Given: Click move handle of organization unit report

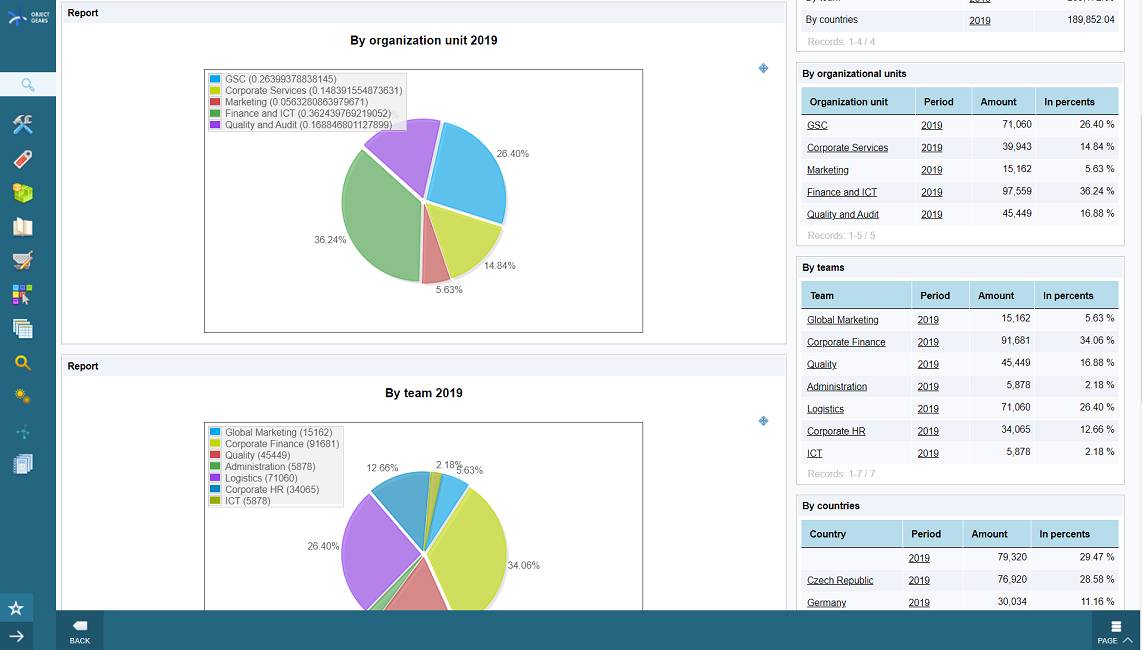Looking at the screenshot, I should pyautogui.click(x=763, y=68).
